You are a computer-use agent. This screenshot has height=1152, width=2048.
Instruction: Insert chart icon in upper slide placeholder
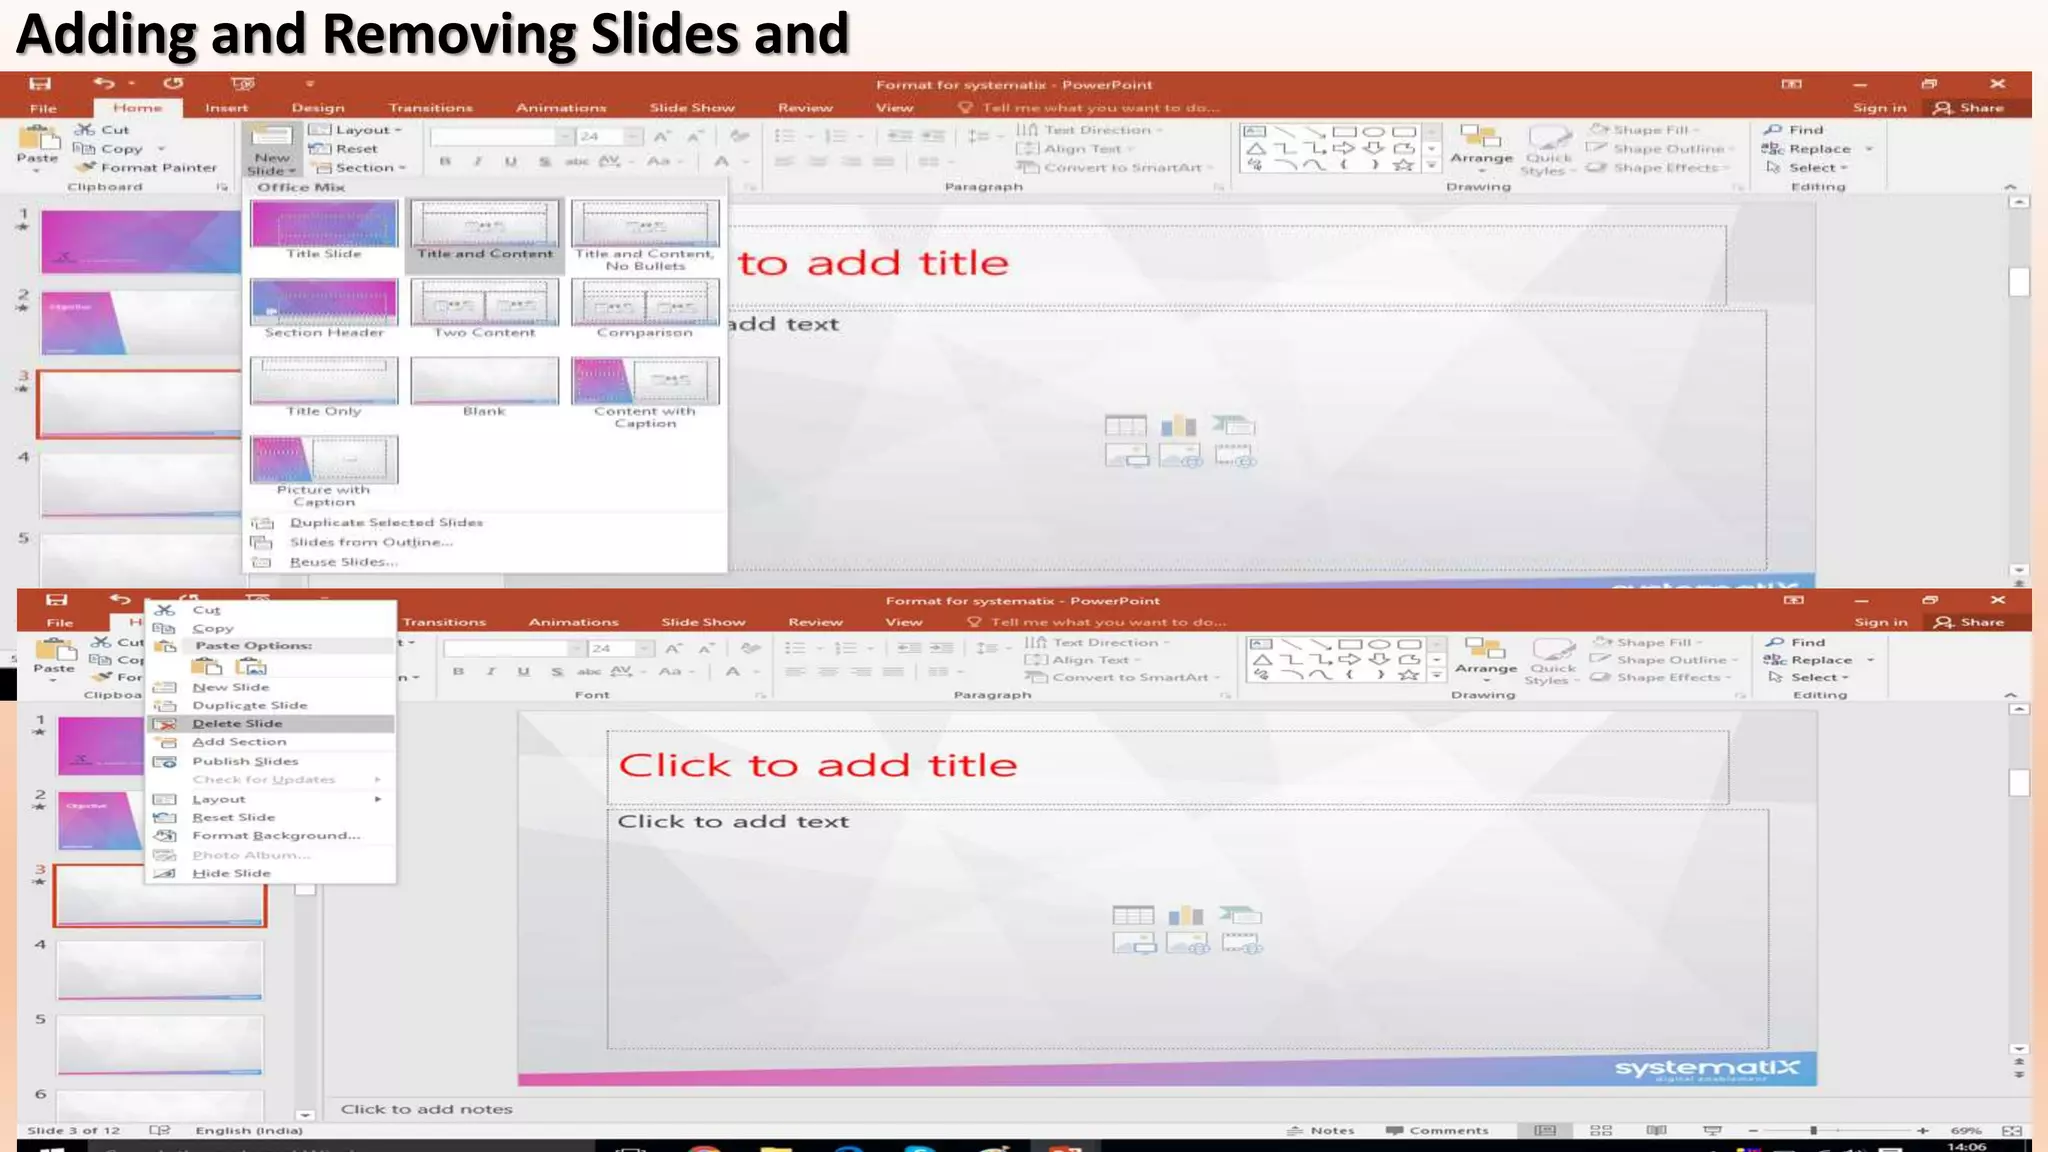1179,426
